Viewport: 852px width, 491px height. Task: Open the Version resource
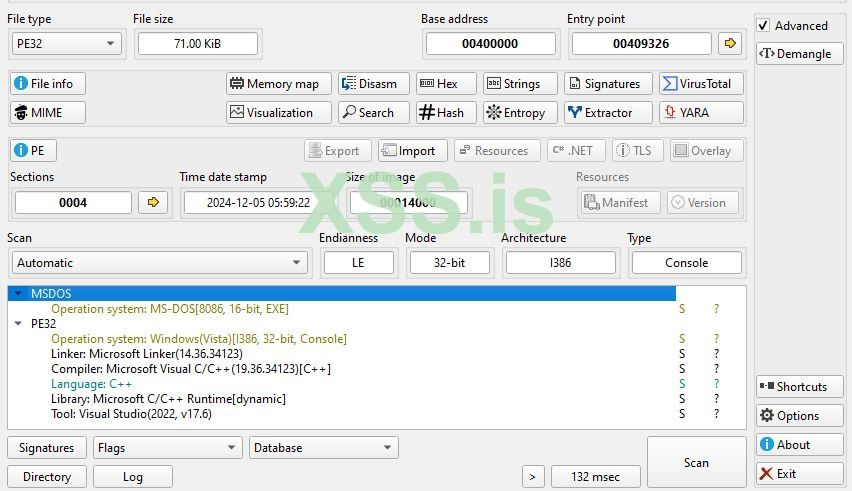(704, 203)
